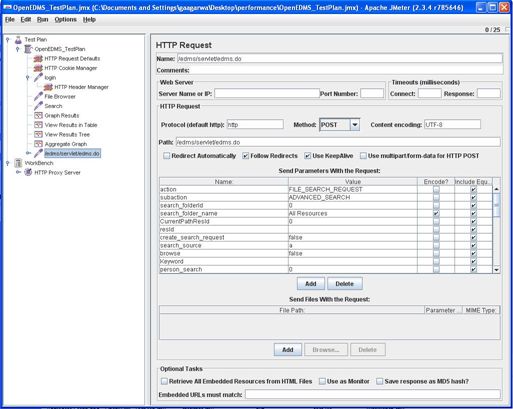Open the Help menu
Viewport: 513px width, 409px height.
89,20
